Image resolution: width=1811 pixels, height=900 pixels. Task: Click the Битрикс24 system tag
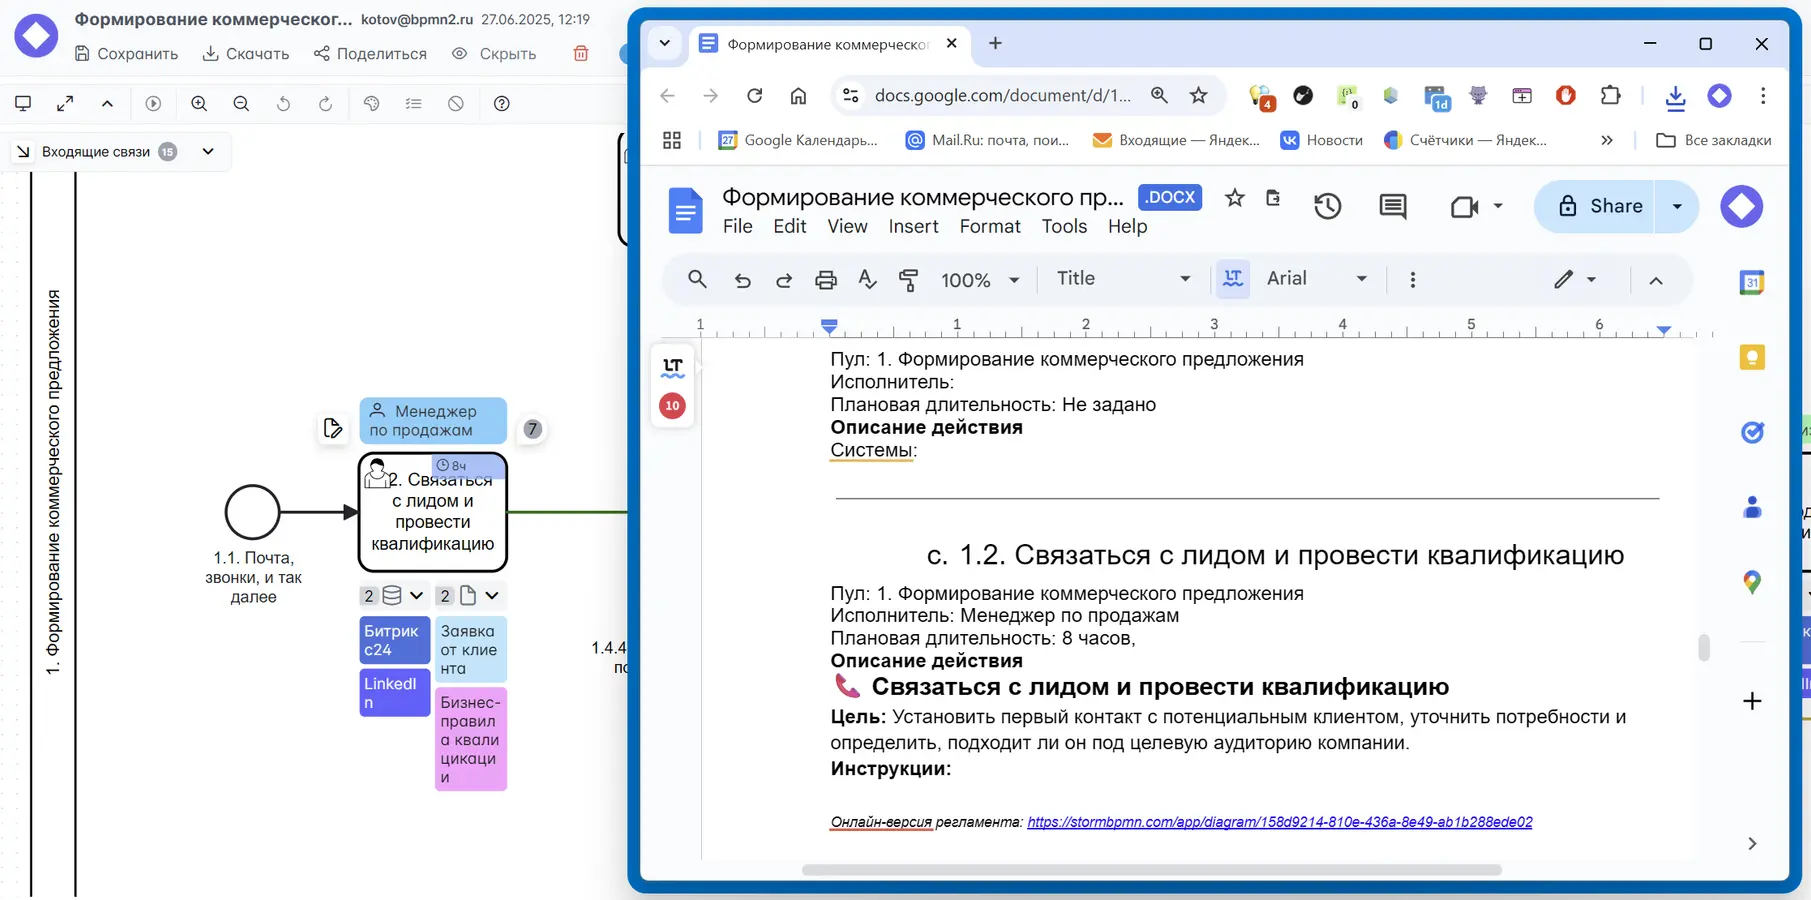pyautogui.click(x=394, y=640)
